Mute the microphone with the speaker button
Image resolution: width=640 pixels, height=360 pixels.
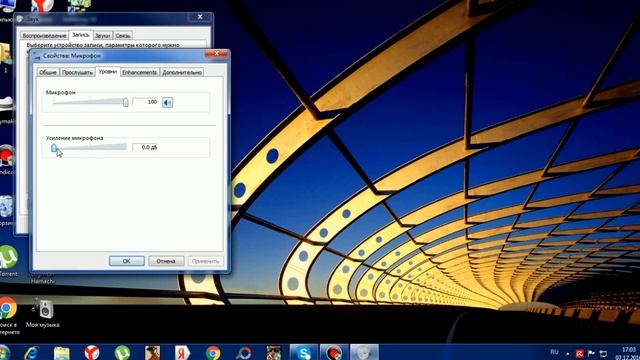click(167, 102)
